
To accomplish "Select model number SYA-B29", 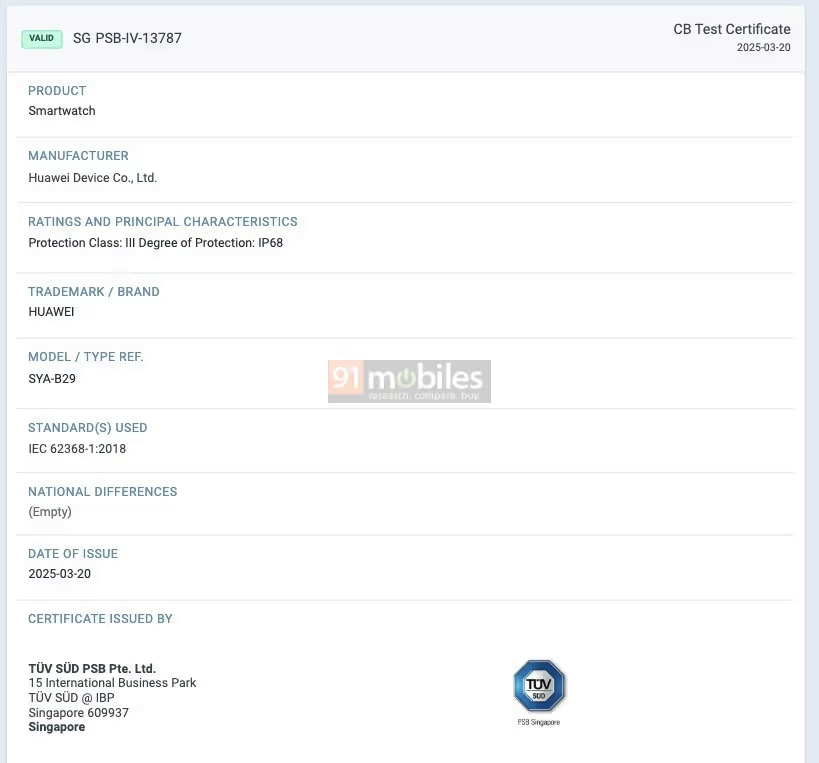I will 52,379.
